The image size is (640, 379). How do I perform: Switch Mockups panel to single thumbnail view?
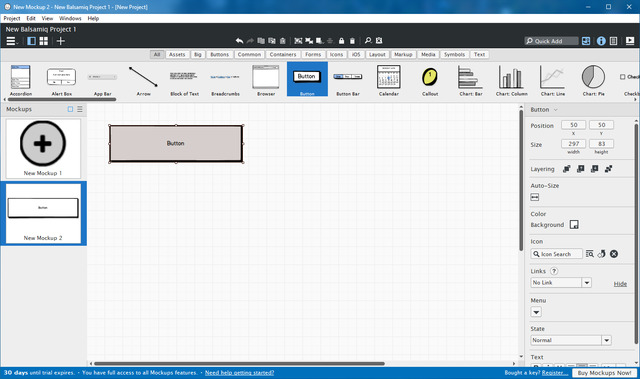tap(70, 109)
